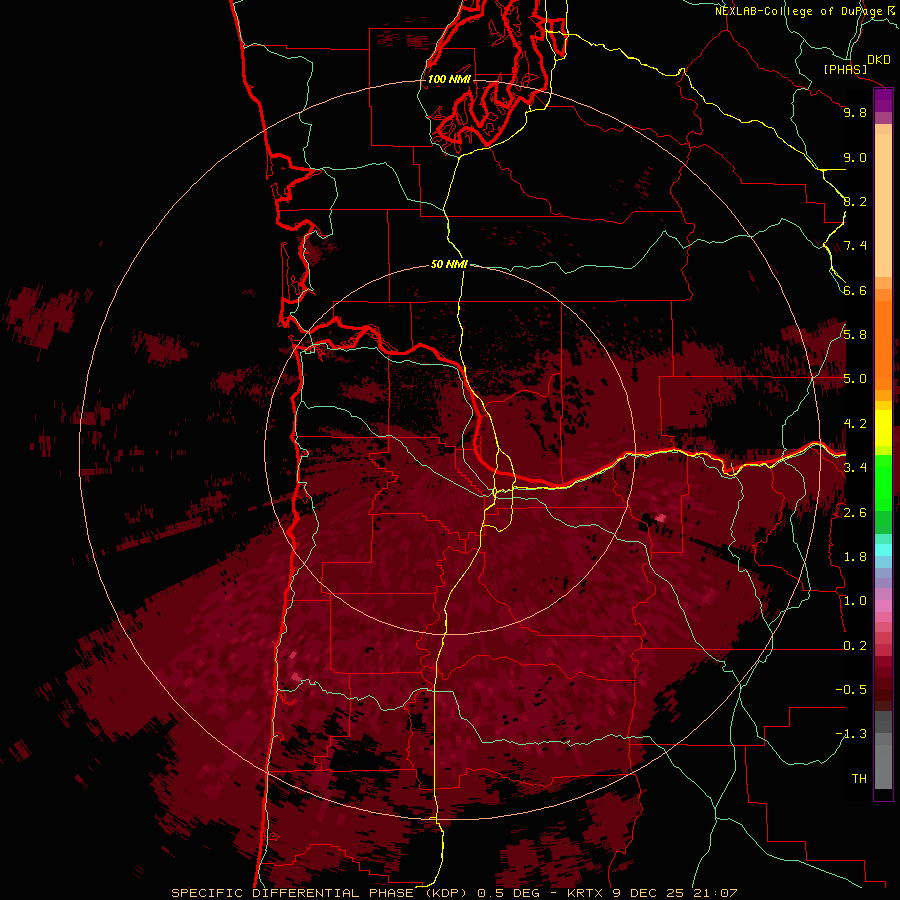Click the SPECIFIC DIFFERENTIAL PHASE (KDP) caption text
Screen dimensions: 900x900
tap(321, 893)
